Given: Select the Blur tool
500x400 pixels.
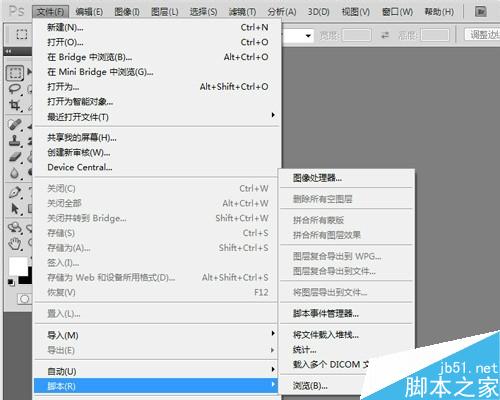Looking at the screenshot, I should [x=15, y=173].
